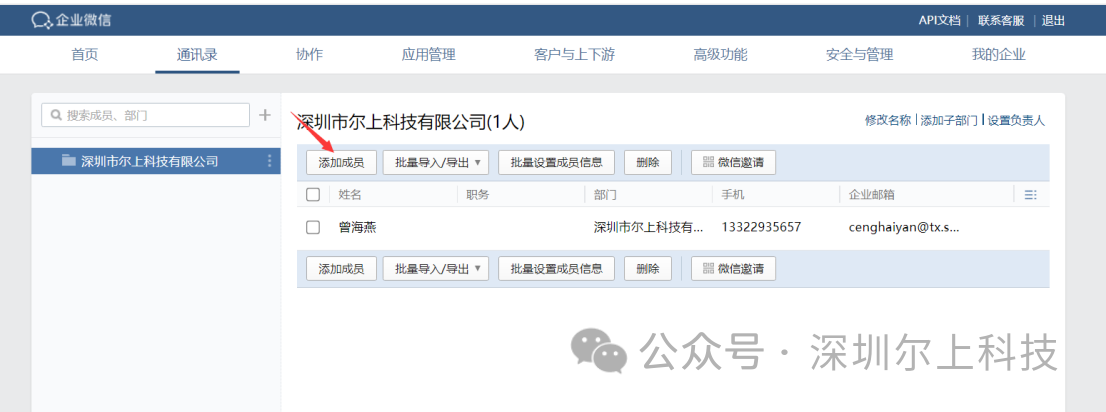Expand top 批量导入/导出 dropdown

[436, 162]
